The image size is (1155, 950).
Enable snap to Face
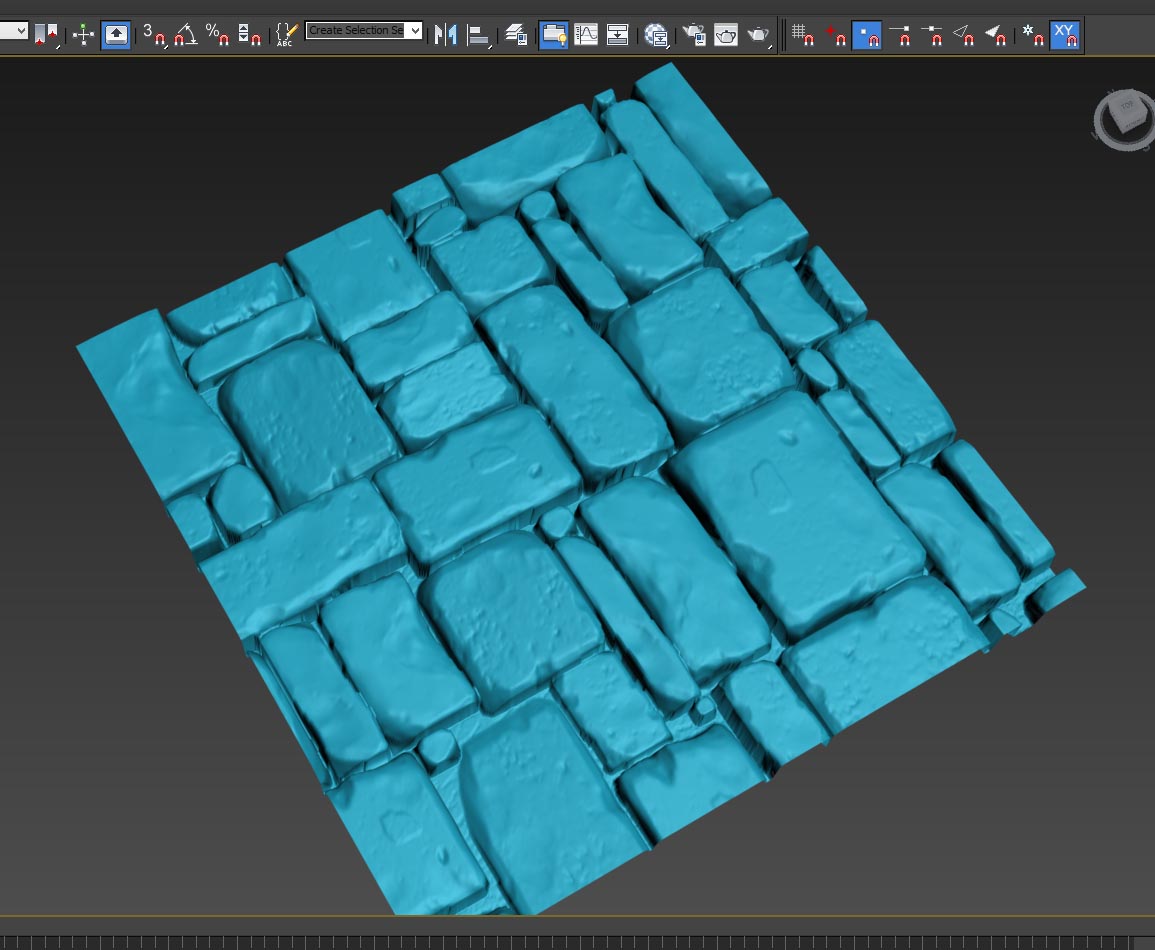pos(997,35)
